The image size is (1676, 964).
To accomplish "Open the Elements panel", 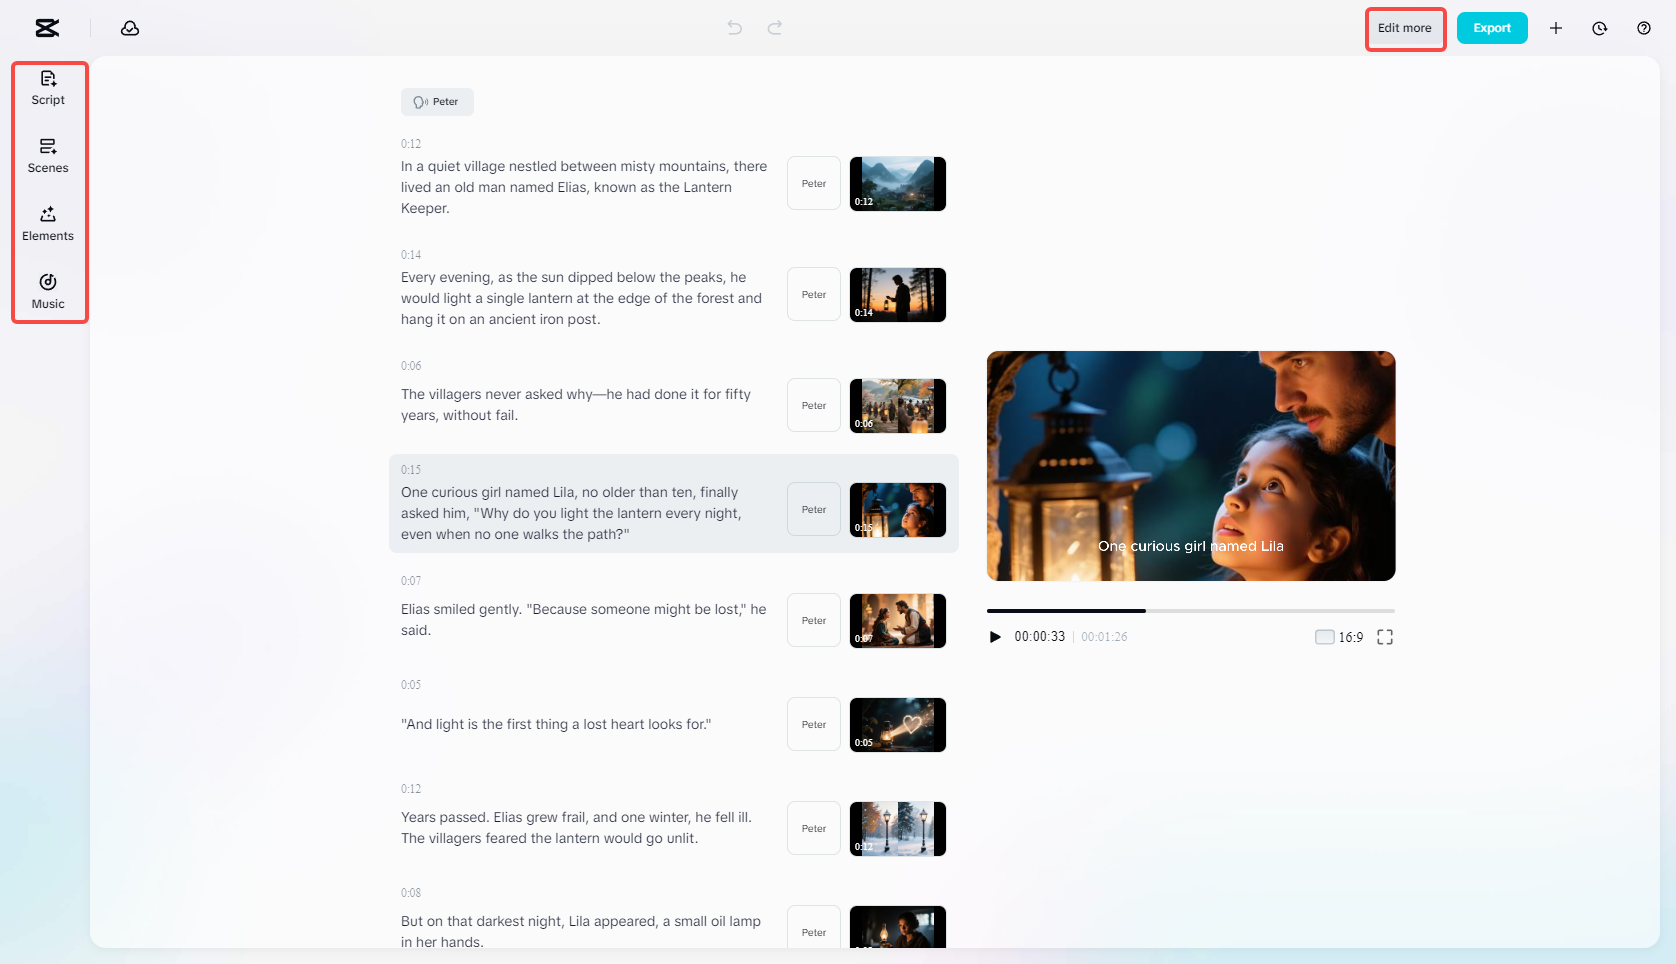I will 48,224.
